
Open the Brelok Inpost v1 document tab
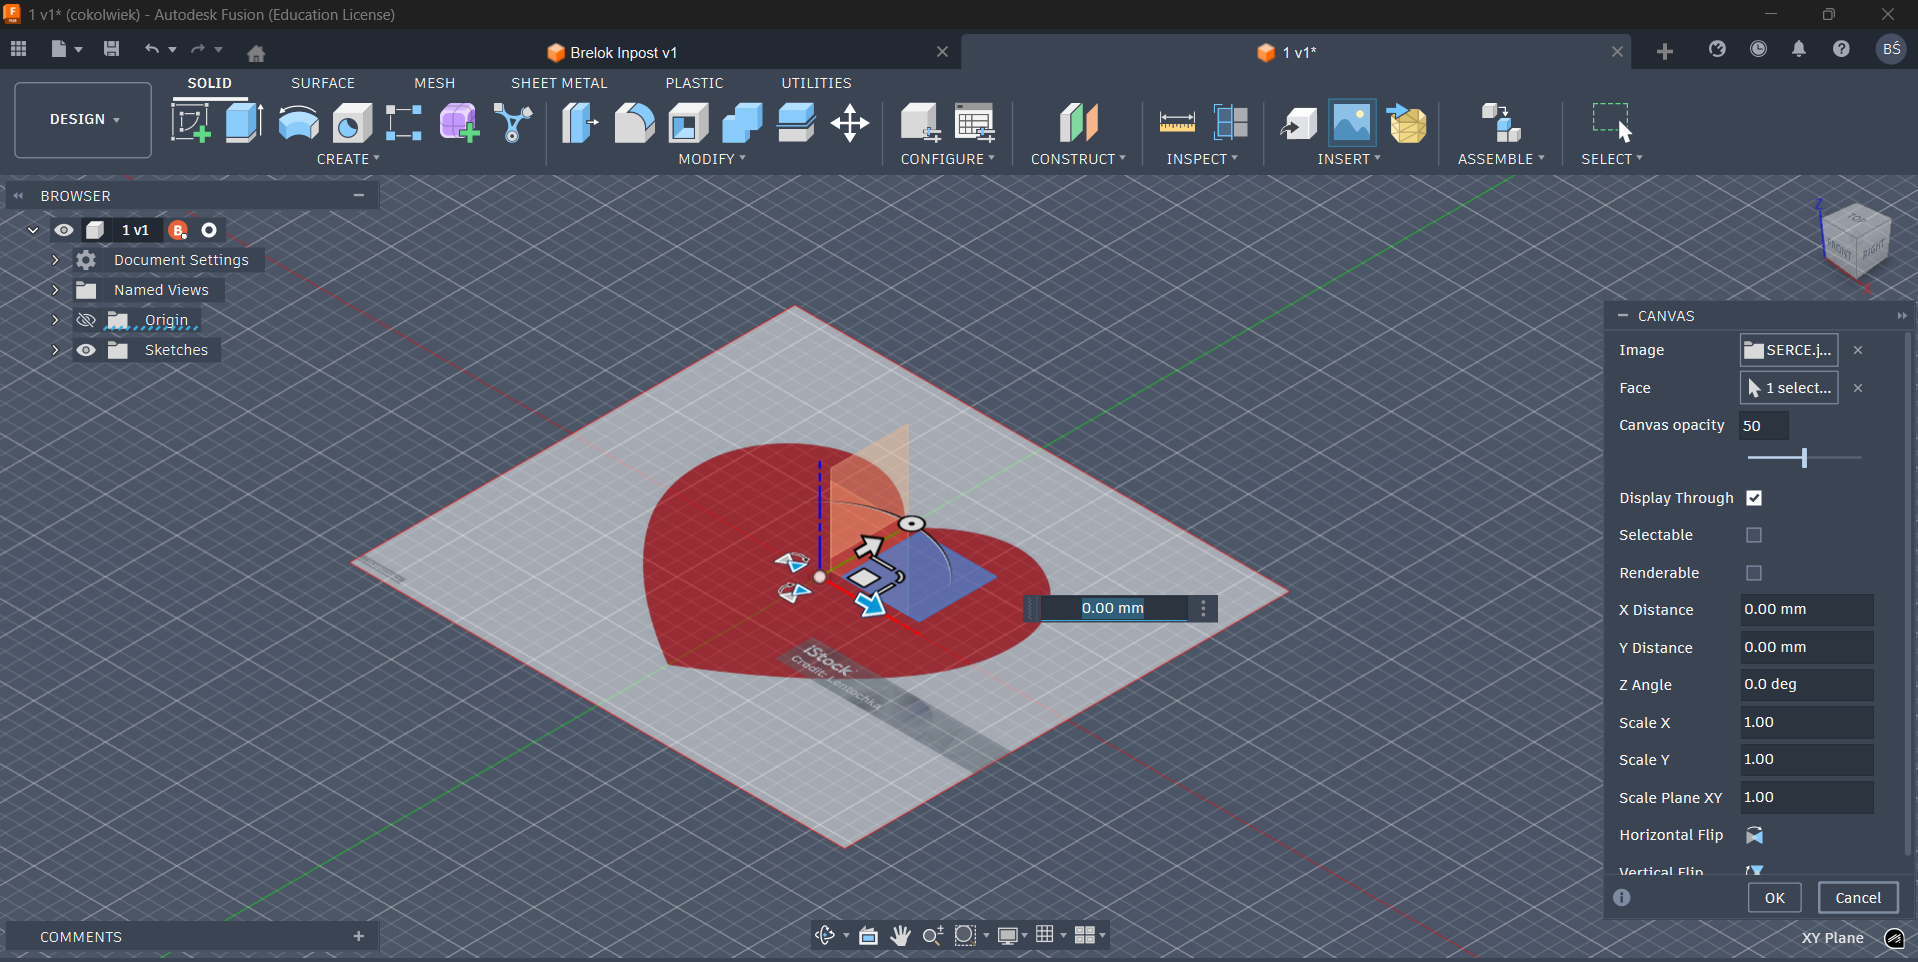coord(623,53)
